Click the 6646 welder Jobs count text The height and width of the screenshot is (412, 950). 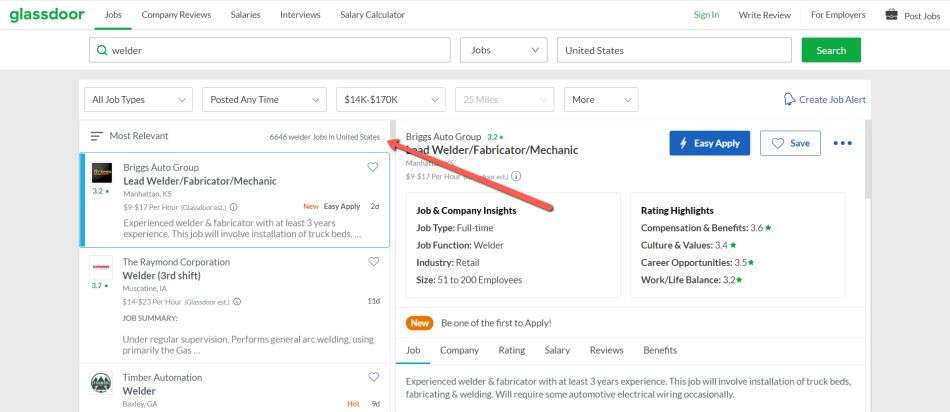click(325, 137)
